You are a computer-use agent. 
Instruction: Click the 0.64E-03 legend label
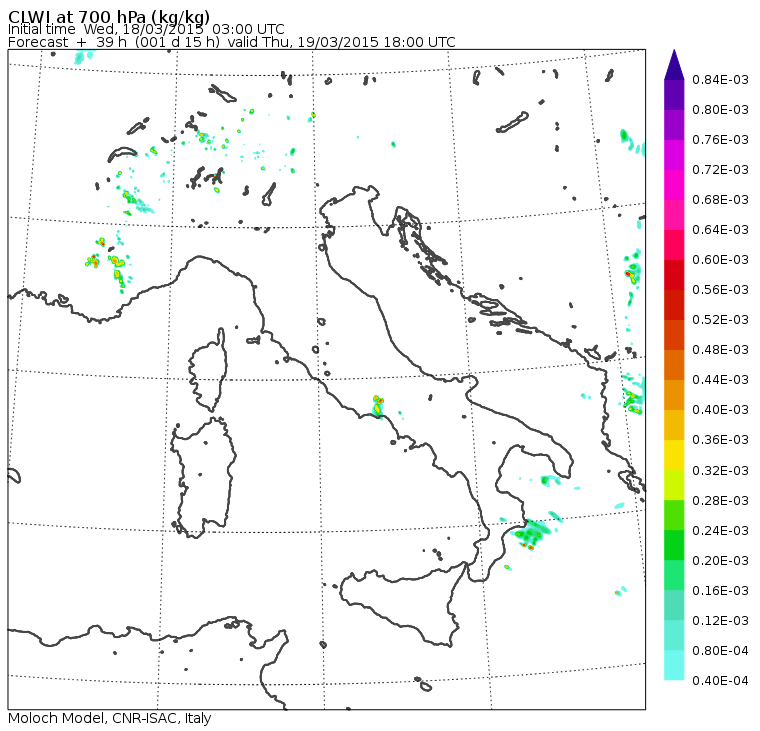[720, 230]
